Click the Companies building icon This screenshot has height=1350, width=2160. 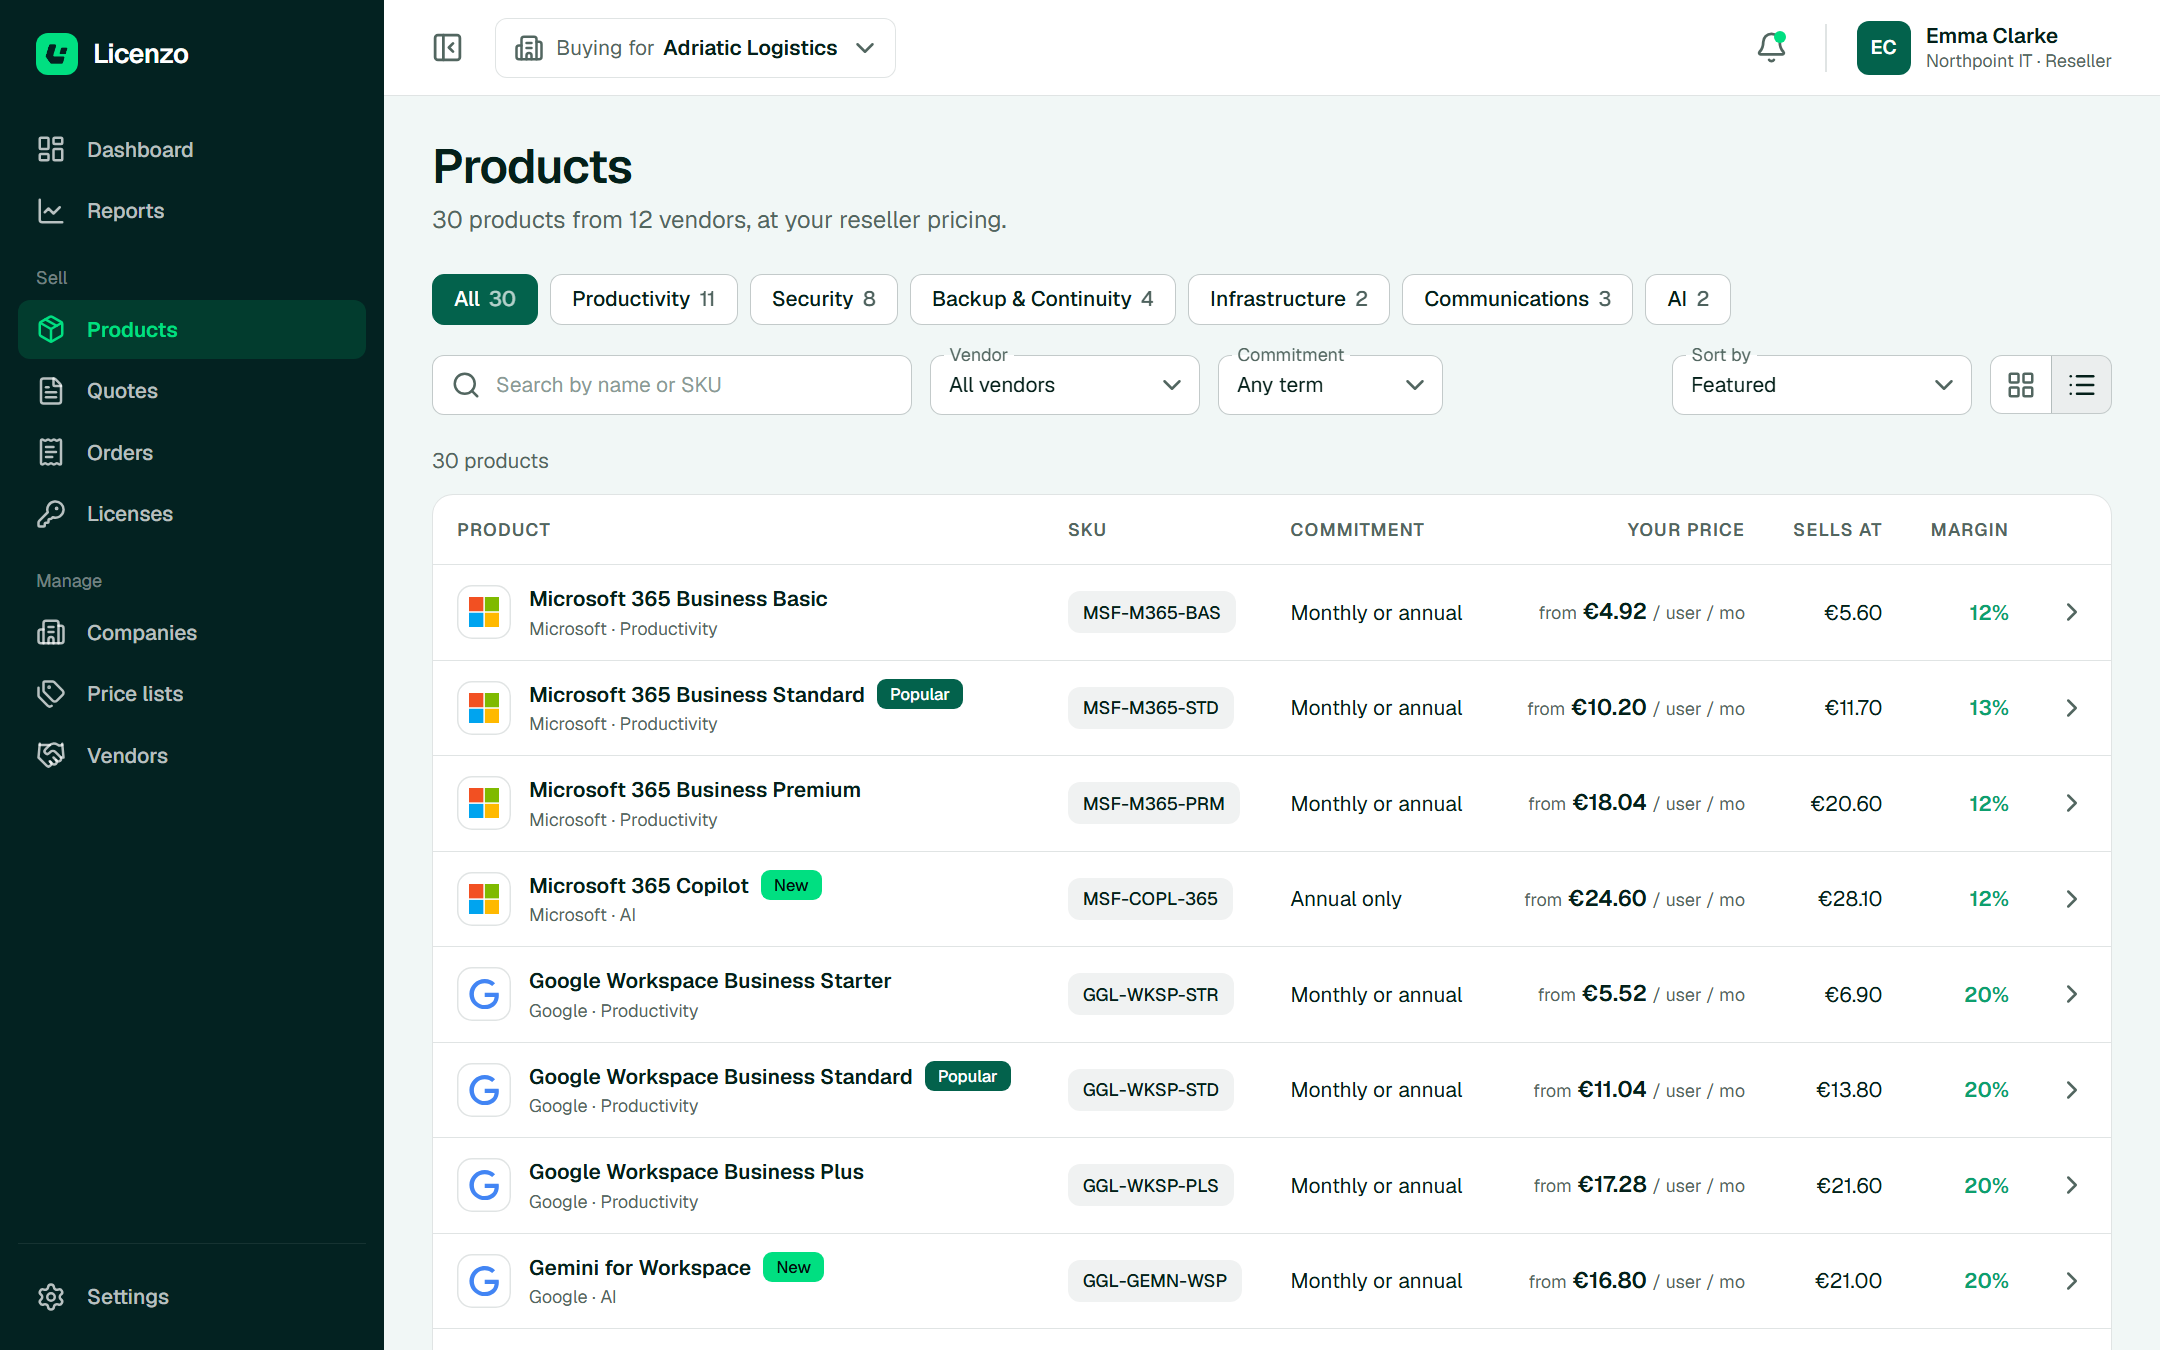point(51,633)
